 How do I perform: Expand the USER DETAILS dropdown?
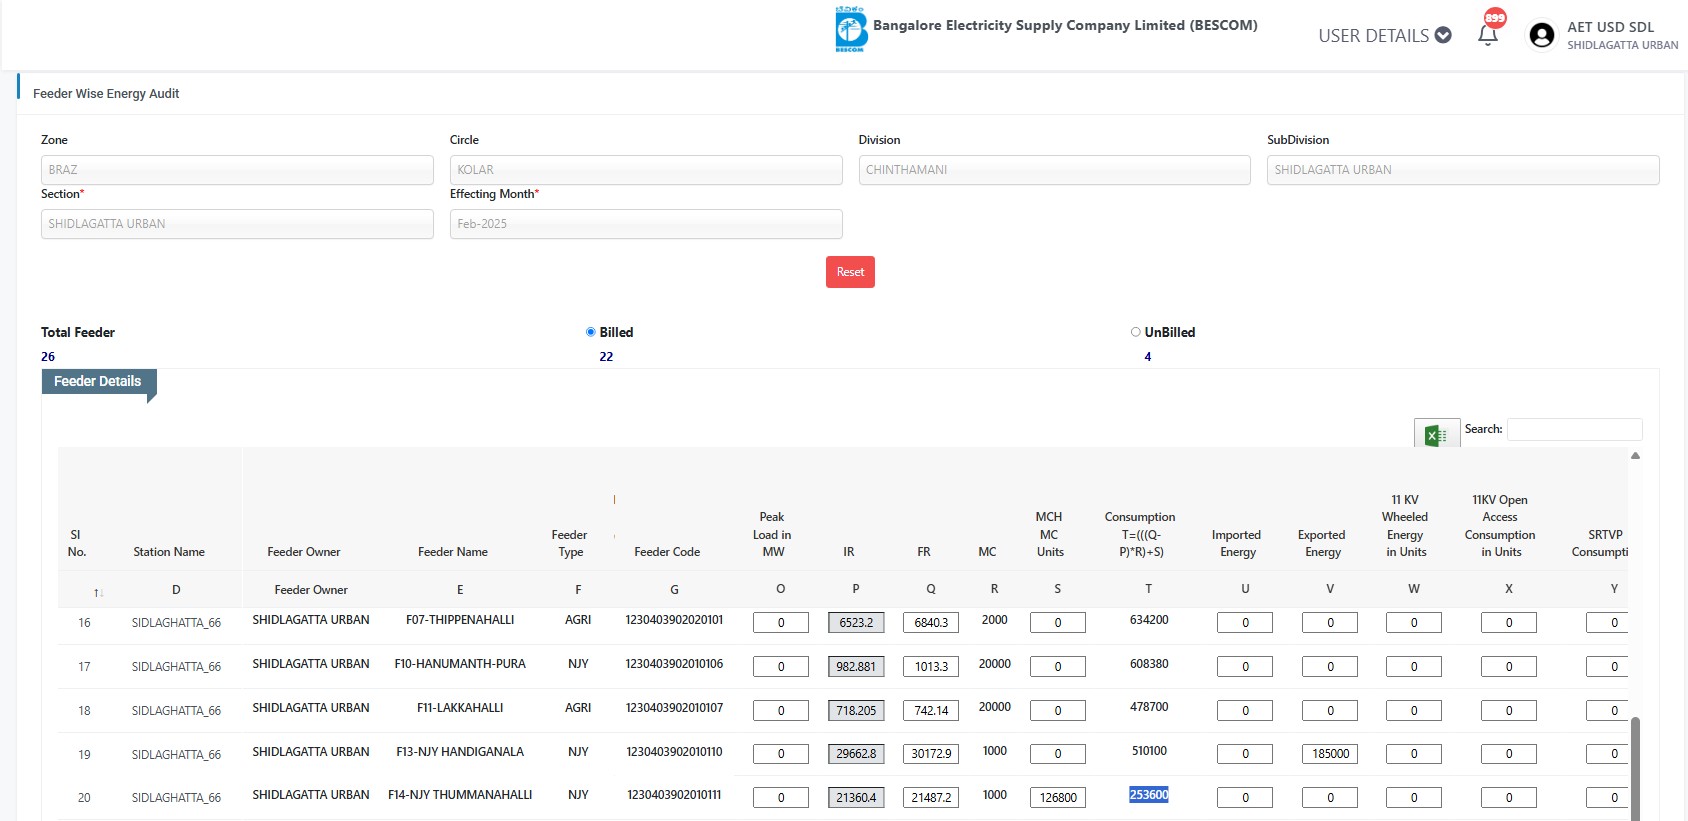(x=1385, y=35)
